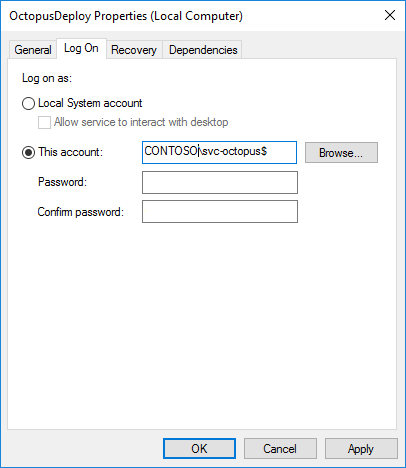
Task: Select the Log On tab
Action: 81,49
